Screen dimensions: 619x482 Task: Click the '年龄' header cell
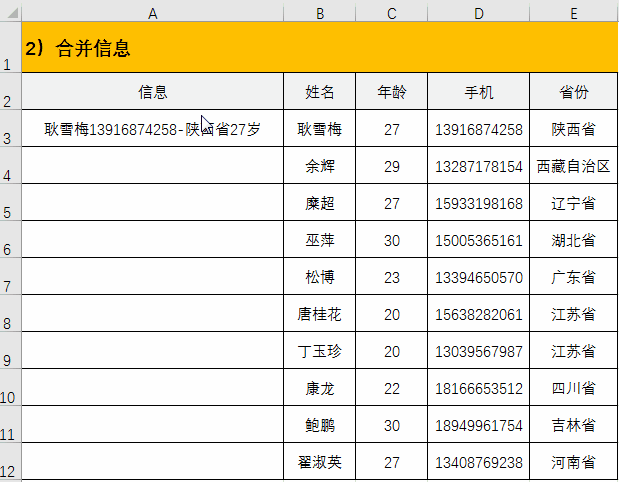pyautogui.click(x=391, y=91)
